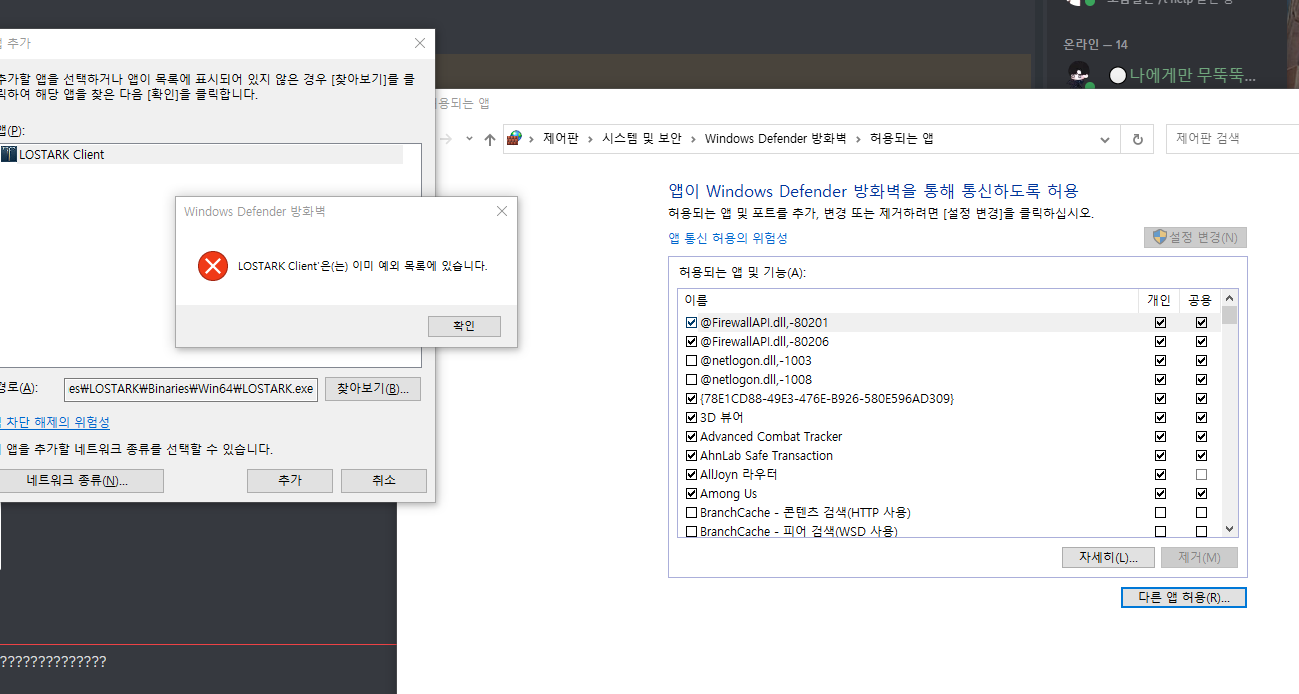Cancel the add app dialog with 취소

384,481
